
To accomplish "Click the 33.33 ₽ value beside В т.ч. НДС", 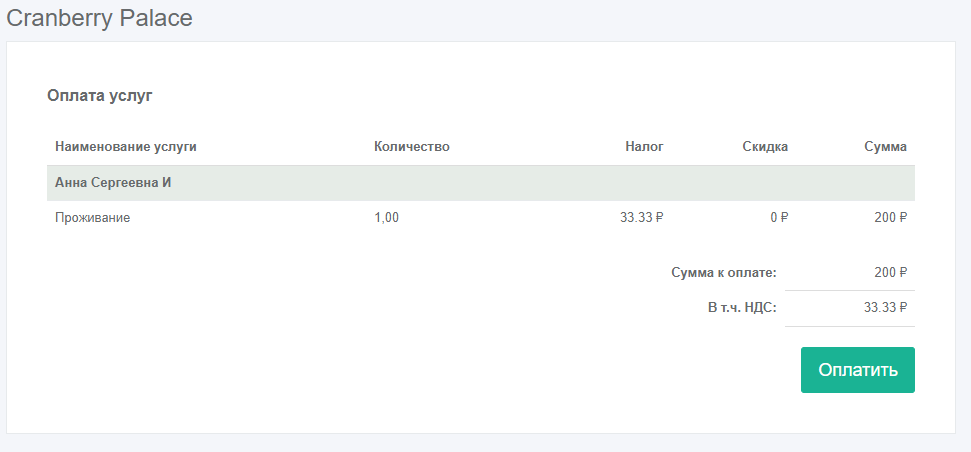I will 885,308.
